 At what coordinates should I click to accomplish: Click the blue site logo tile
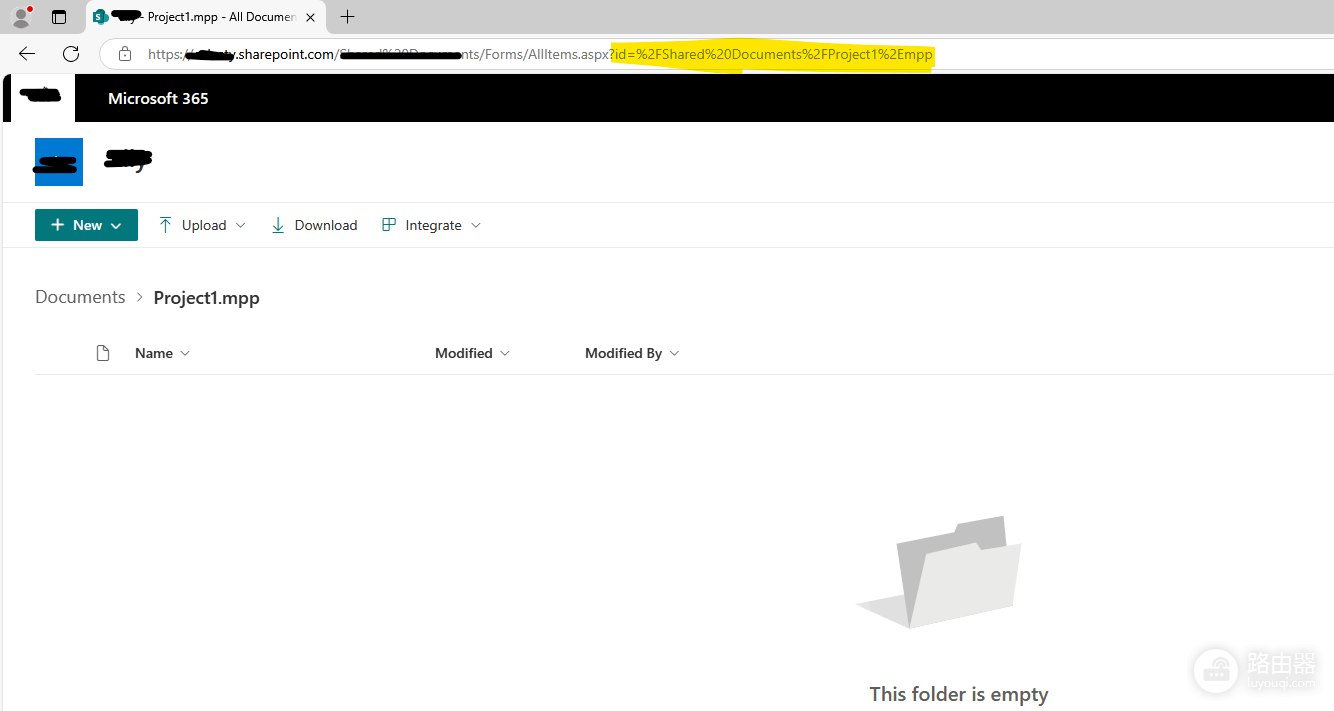pyautogui.click(x=59, y=162)
